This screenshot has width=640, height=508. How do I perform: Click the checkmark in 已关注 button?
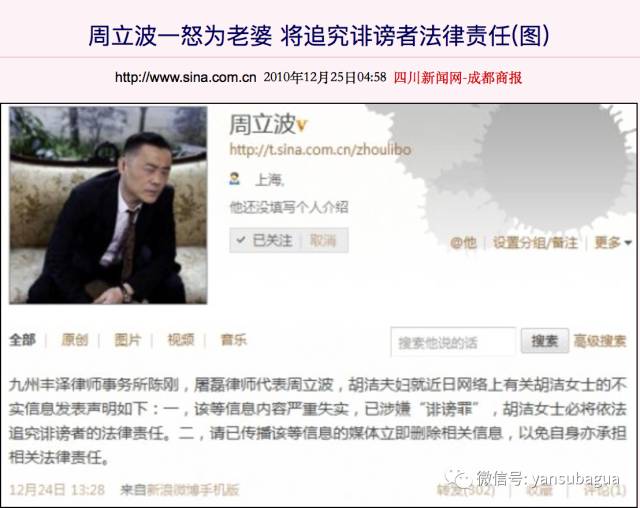point(241,240)
